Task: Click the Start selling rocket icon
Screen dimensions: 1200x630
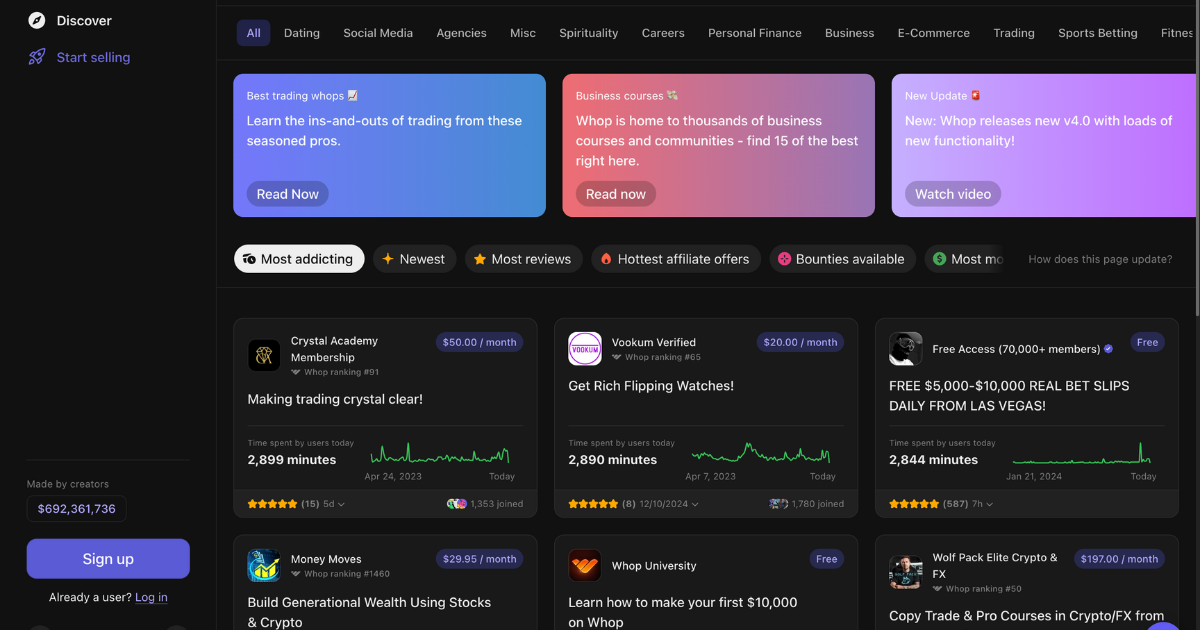Action: (x=37, y=57)
